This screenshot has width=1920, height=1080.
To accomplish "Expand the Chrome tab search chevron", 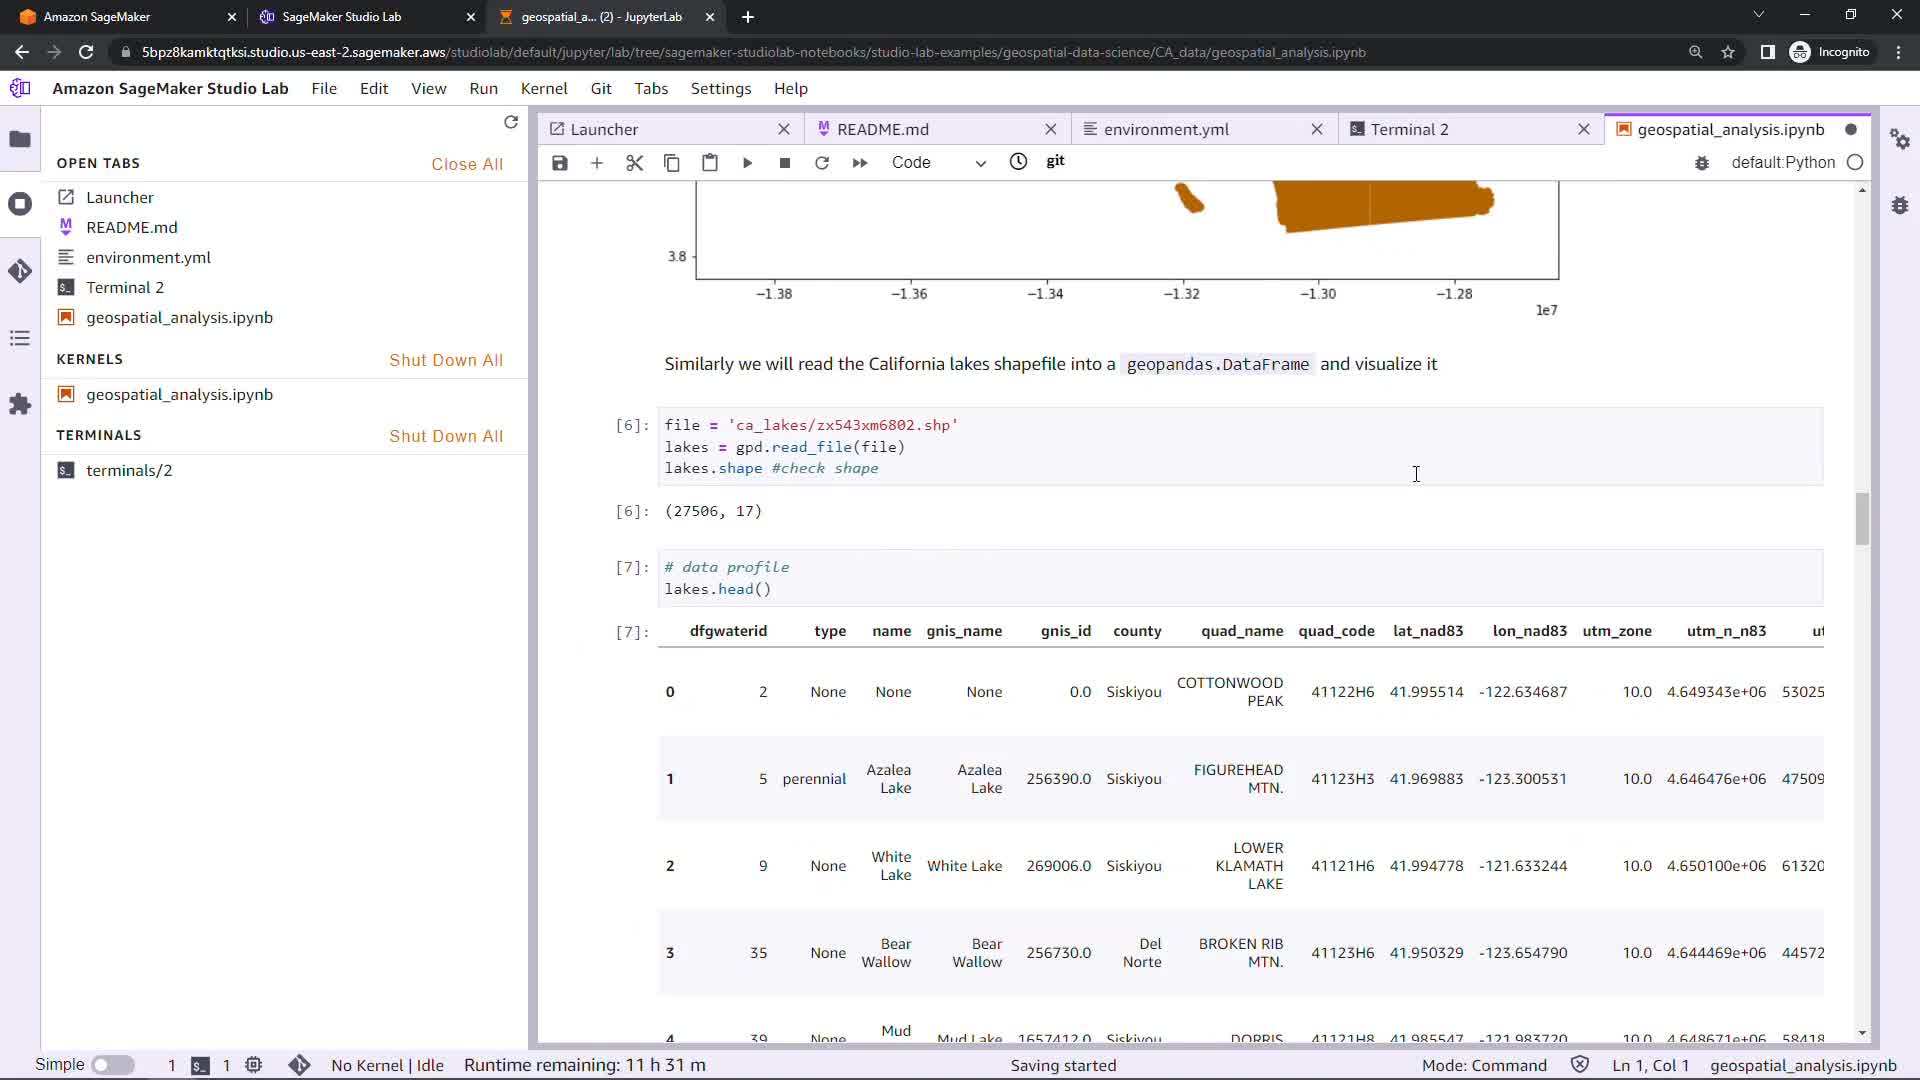I will tap(1758, 15).
